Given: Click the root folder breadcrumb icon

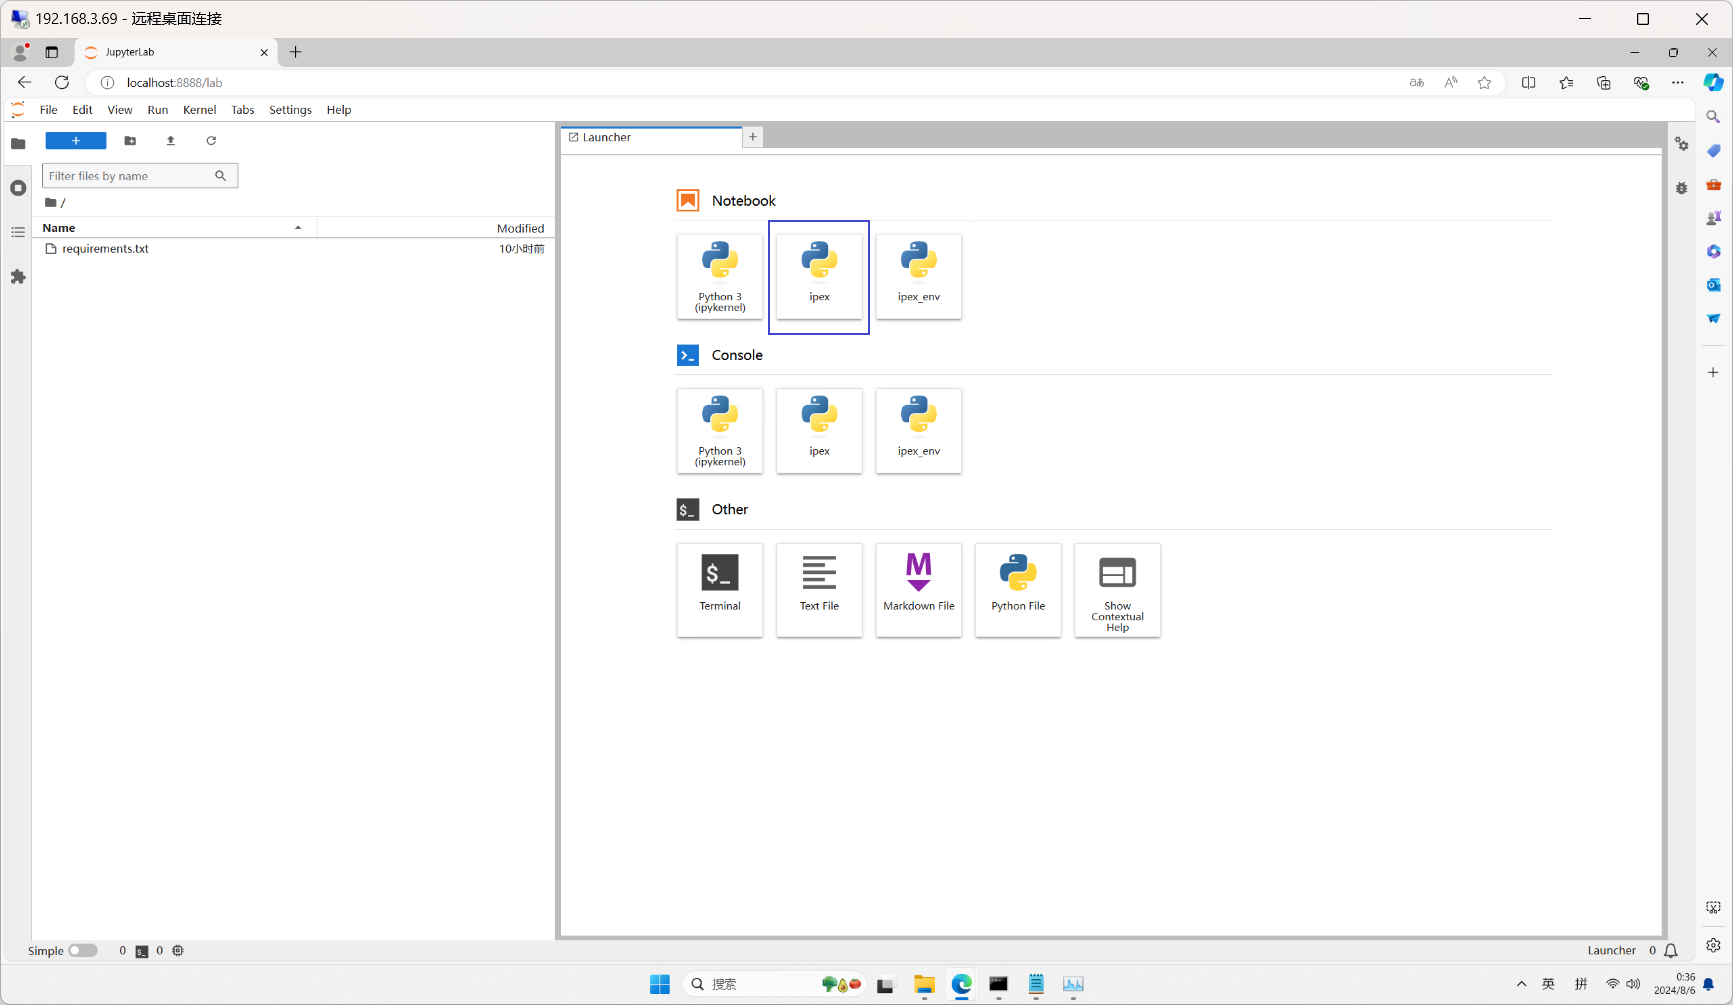Looking at the screenshot, I should (51, 202).
